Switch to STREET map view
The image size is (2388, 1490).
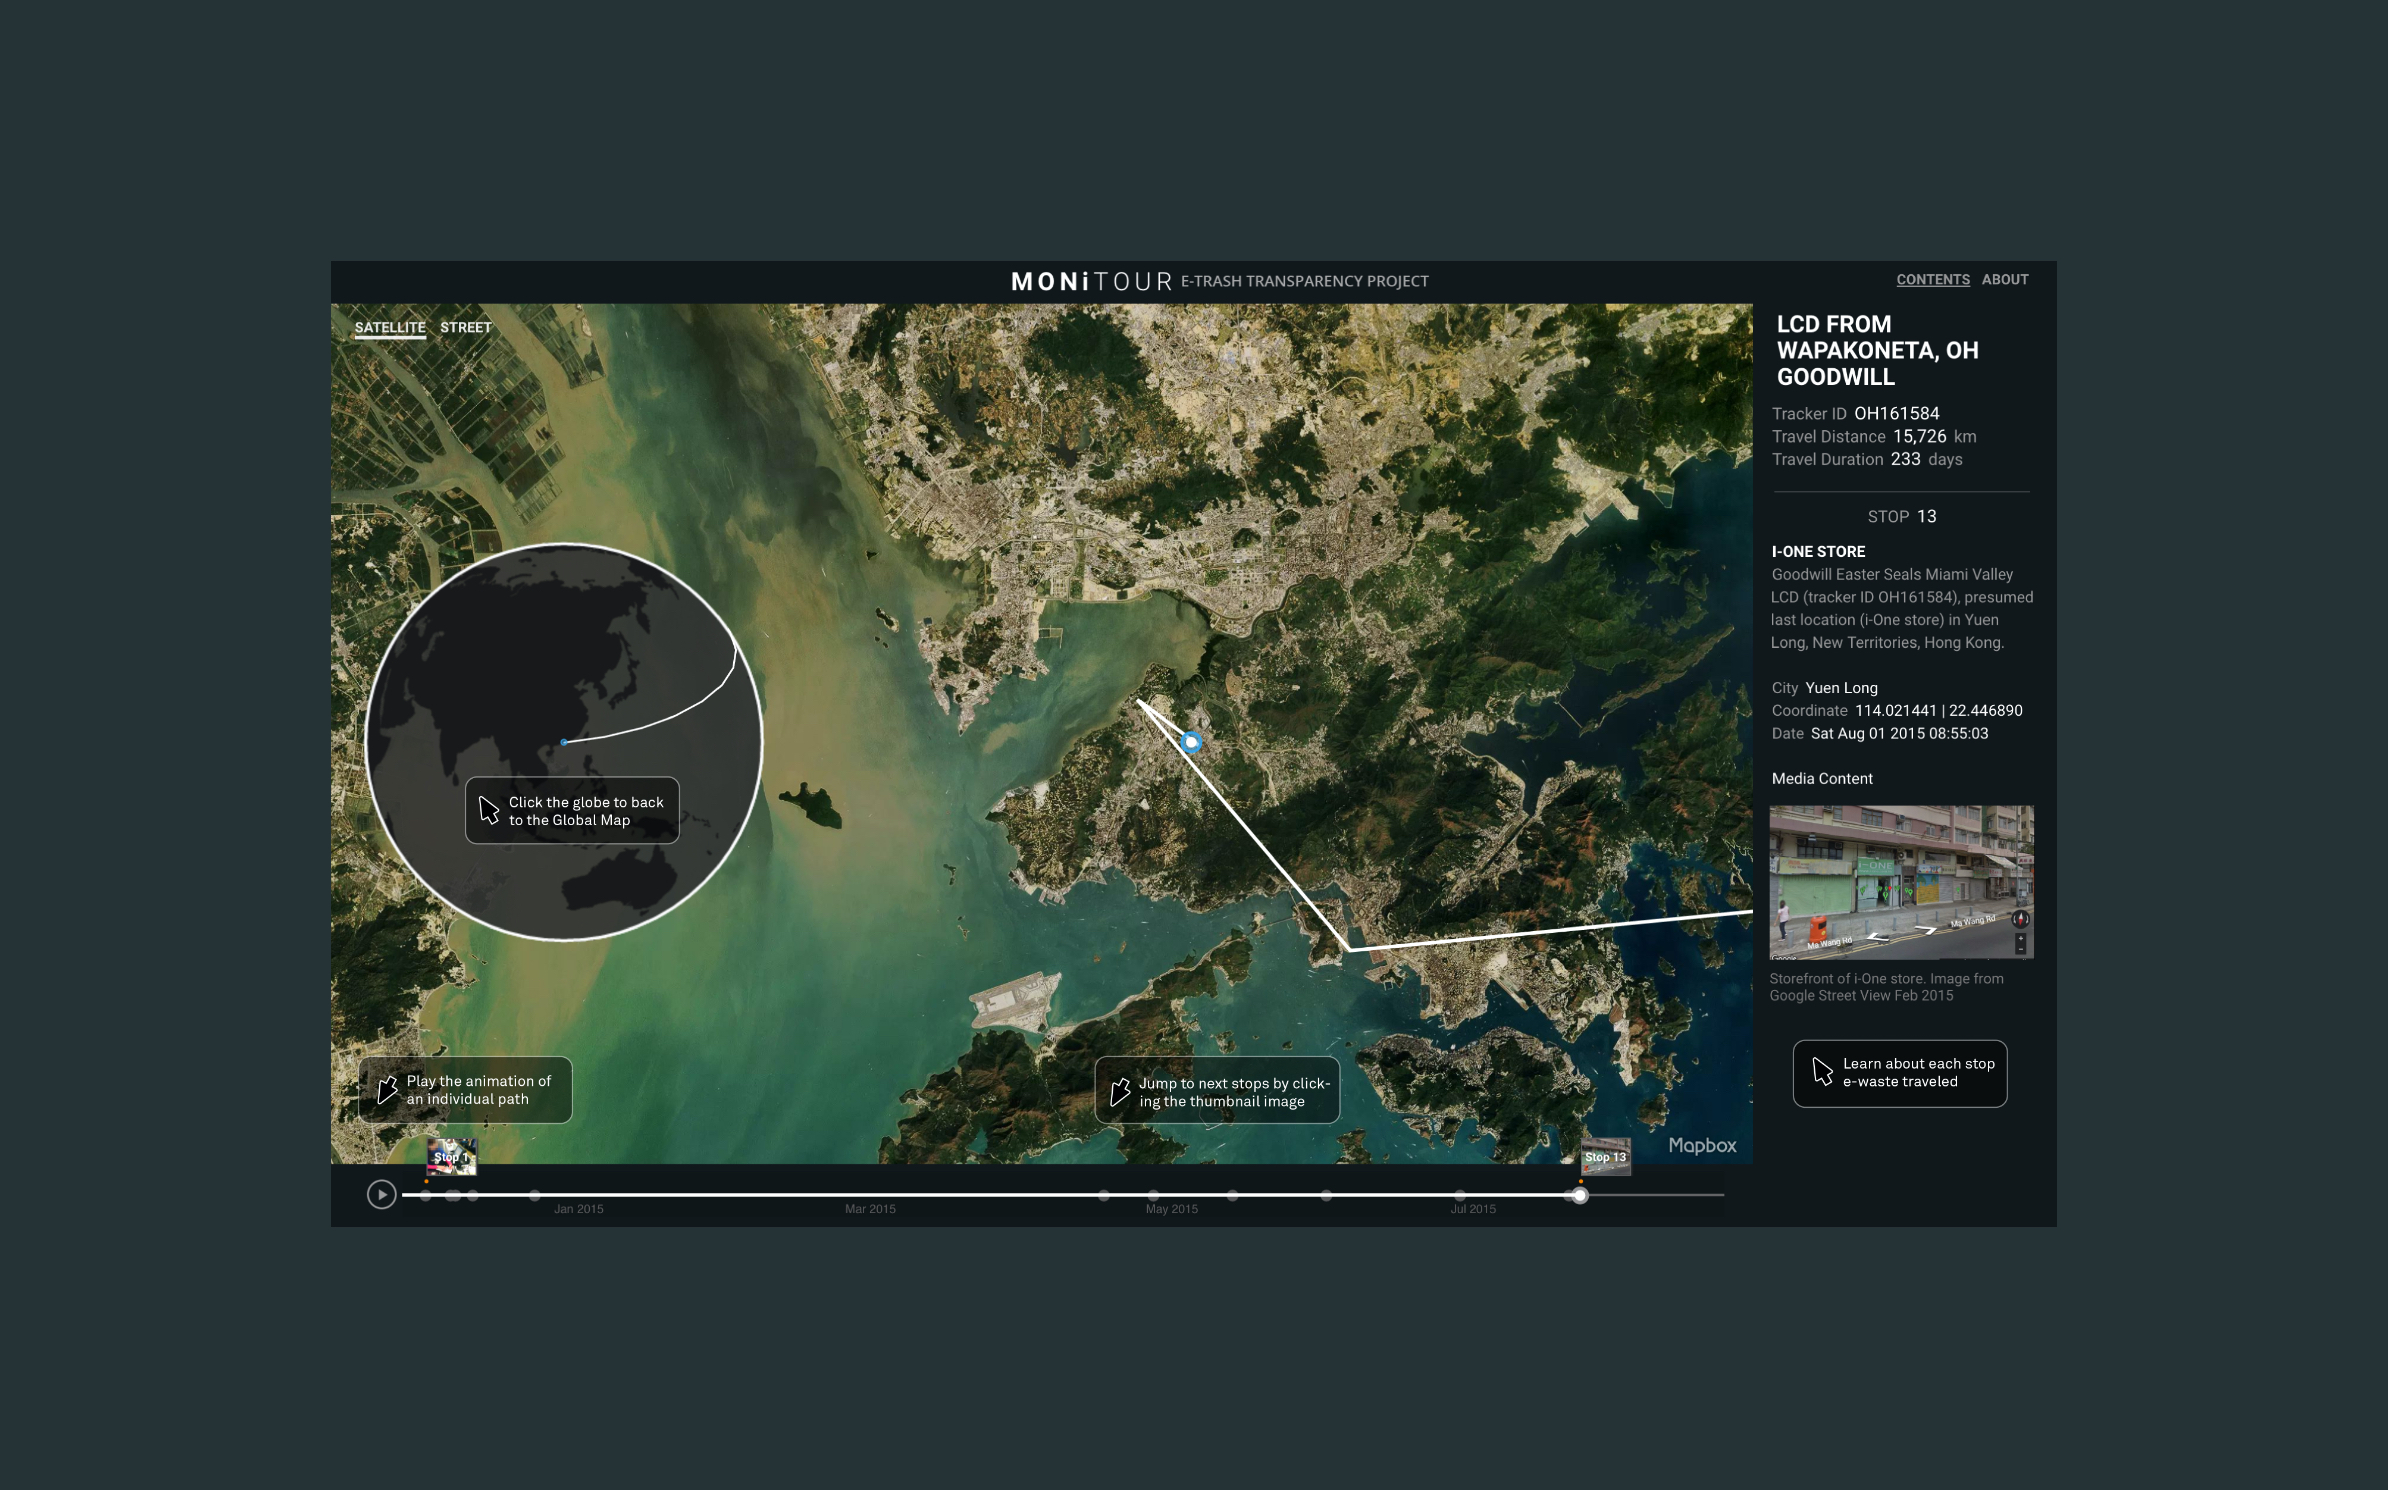click(x=466, y=327)
